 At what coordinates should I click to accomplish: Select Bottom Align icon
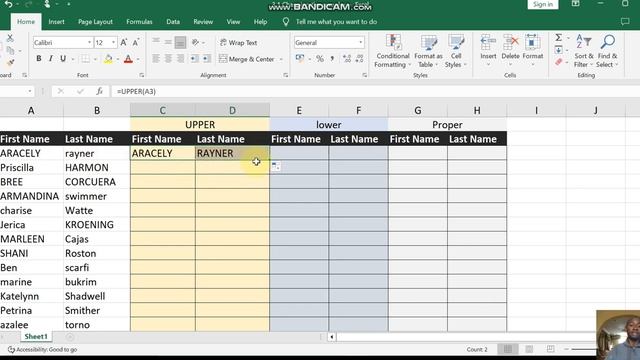(x=180, y=42)
